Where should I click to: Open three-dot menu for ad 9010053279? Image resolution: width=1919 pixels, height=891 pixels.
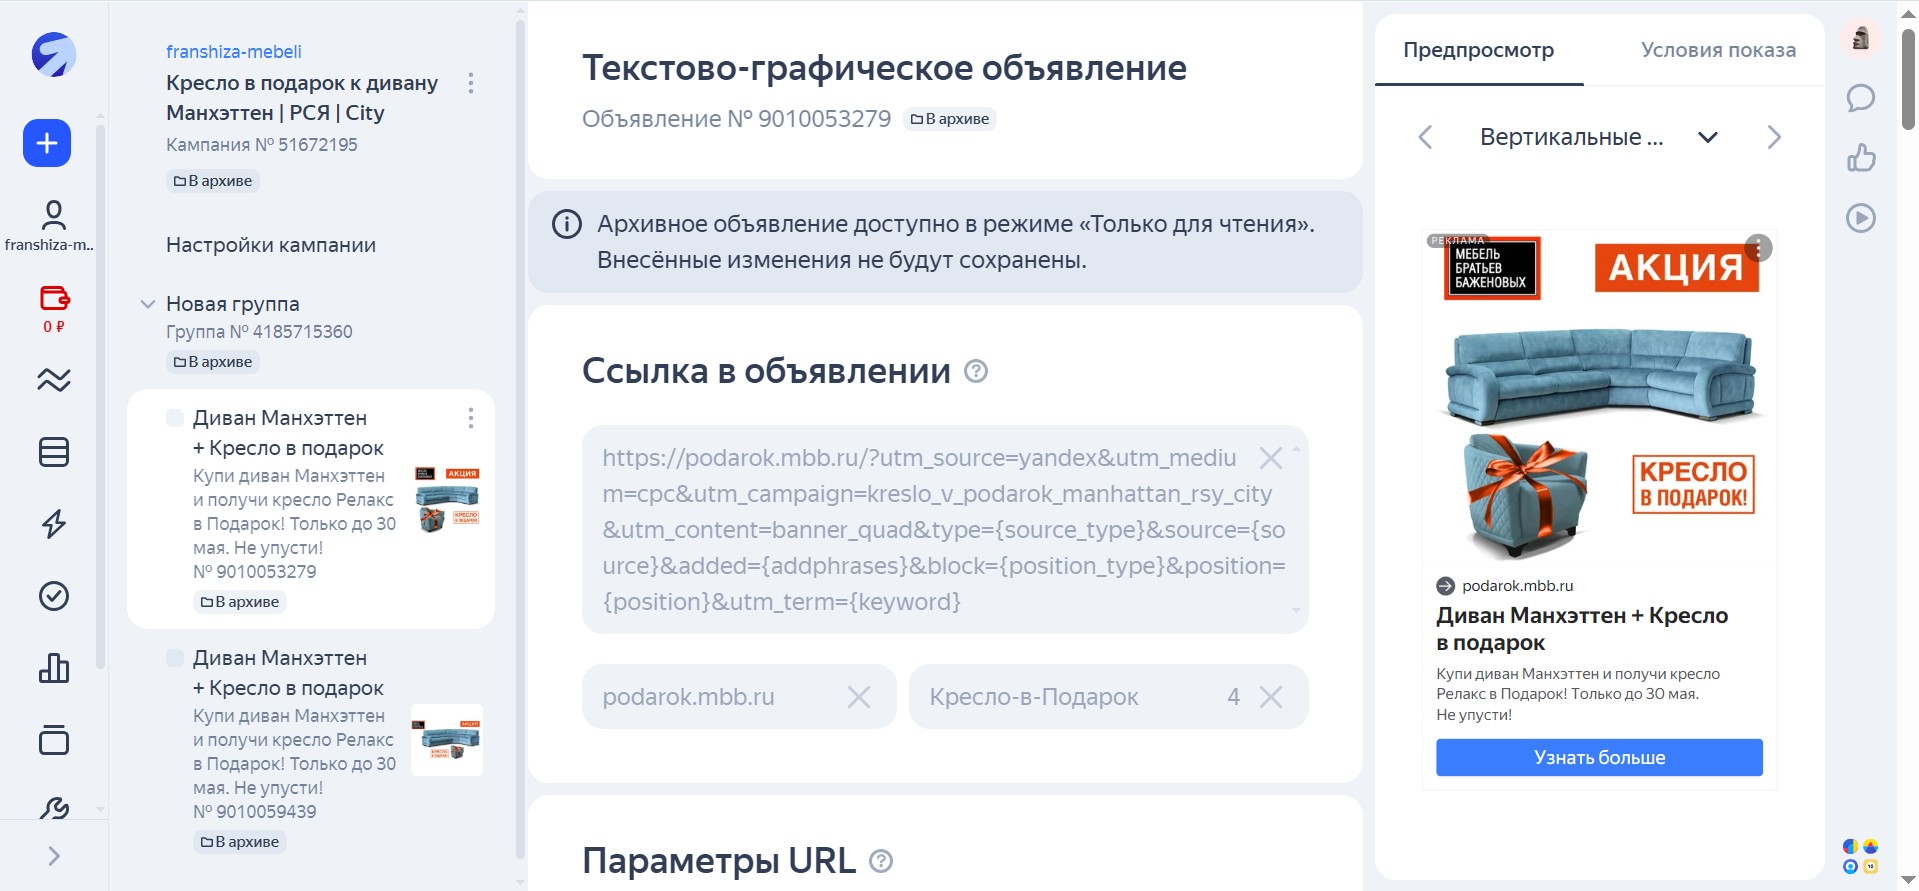[x=471, y=418]
